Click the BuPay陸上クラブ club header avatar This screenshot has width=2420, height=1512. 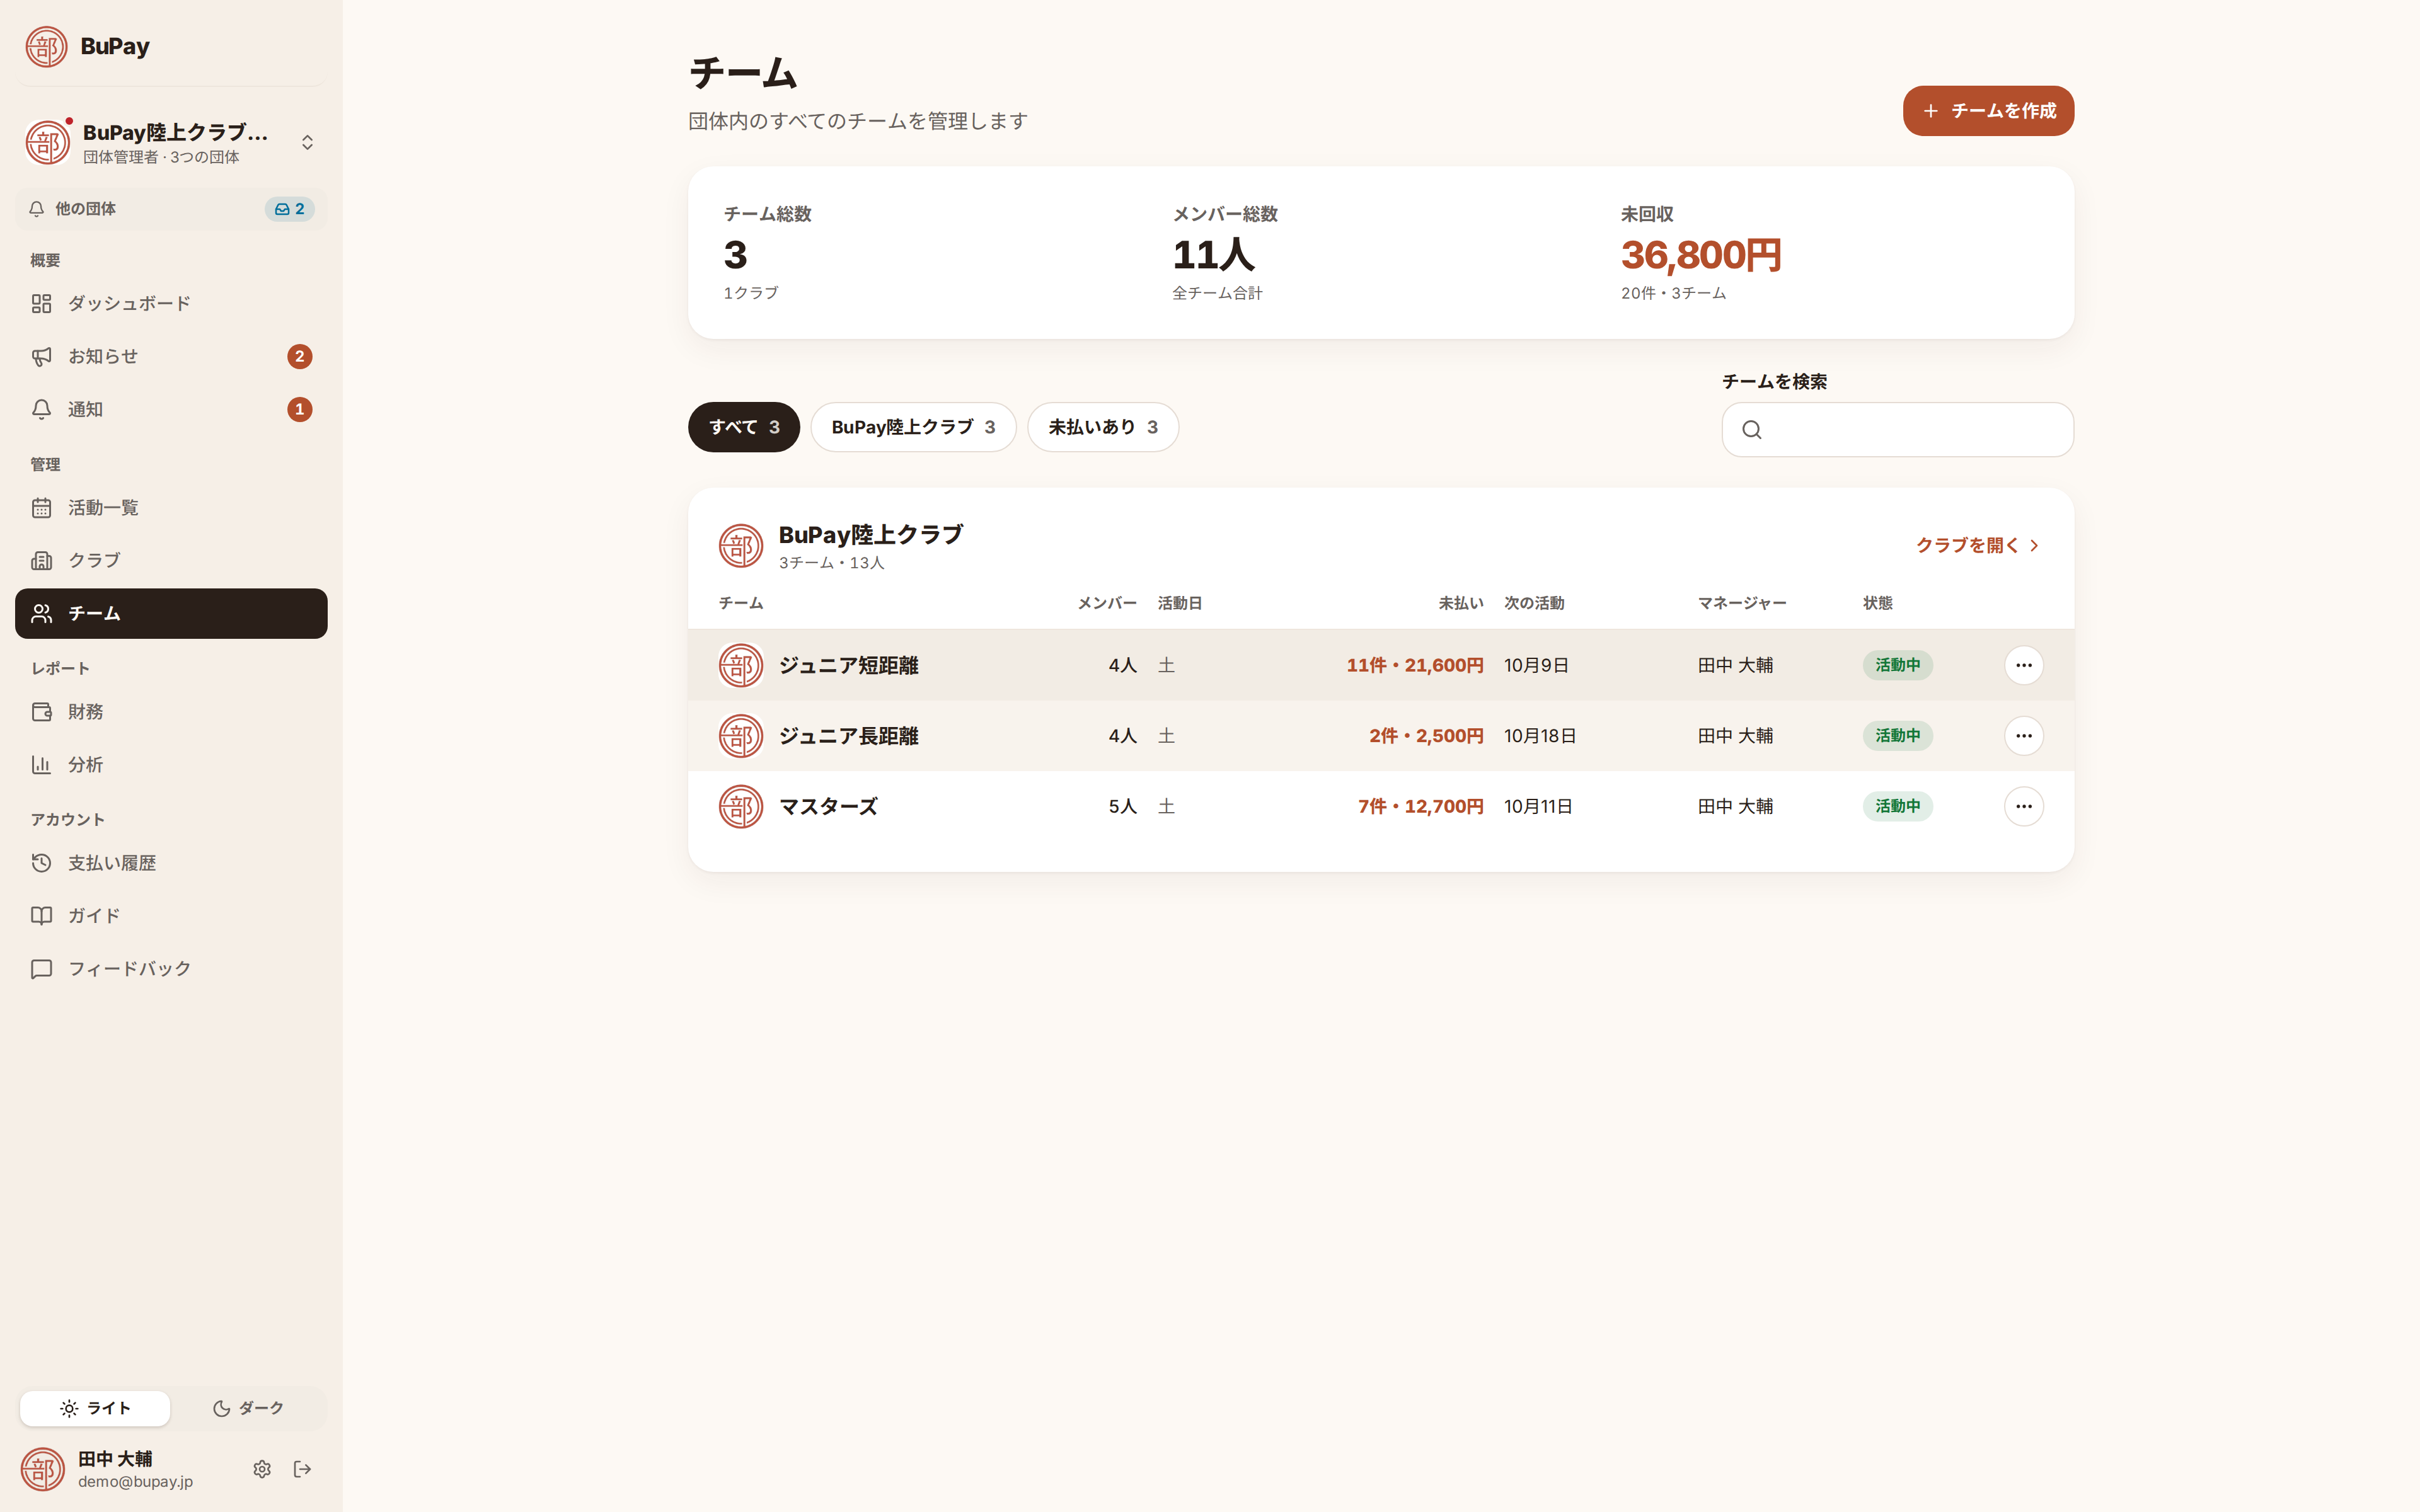coord(741,546)
